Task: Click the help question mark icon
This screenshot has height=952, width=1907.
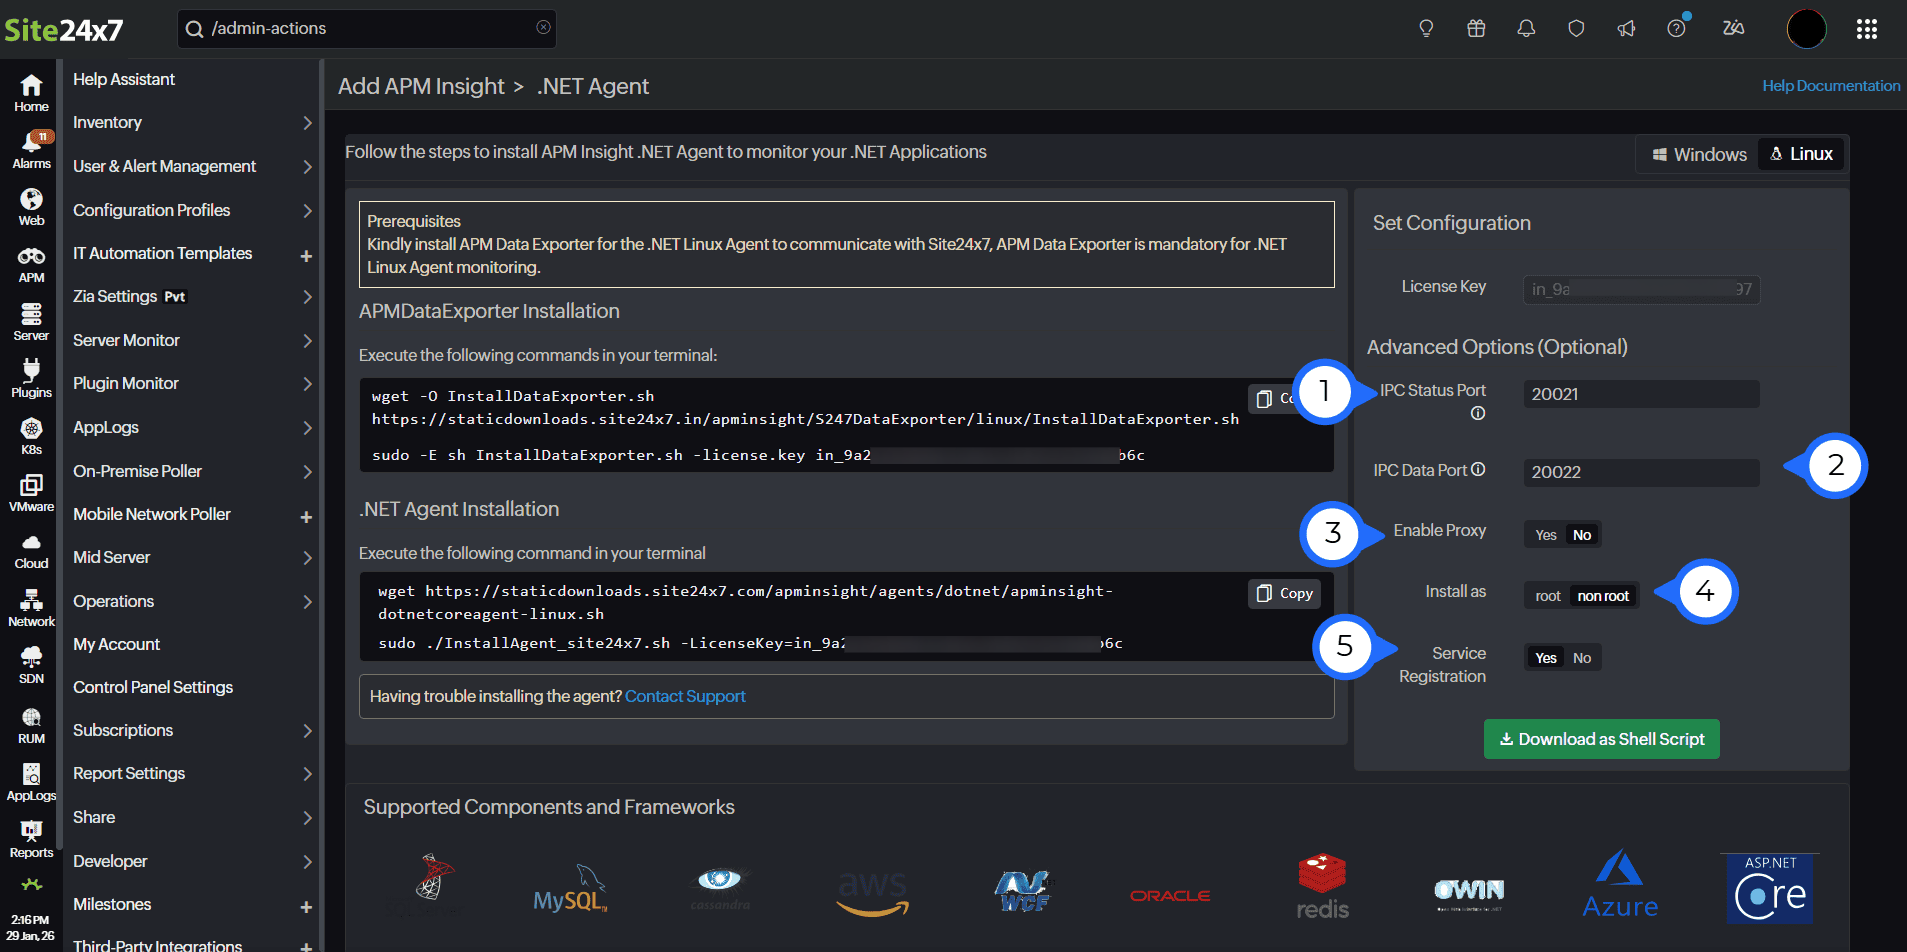Action: [x=1676, y=29]
